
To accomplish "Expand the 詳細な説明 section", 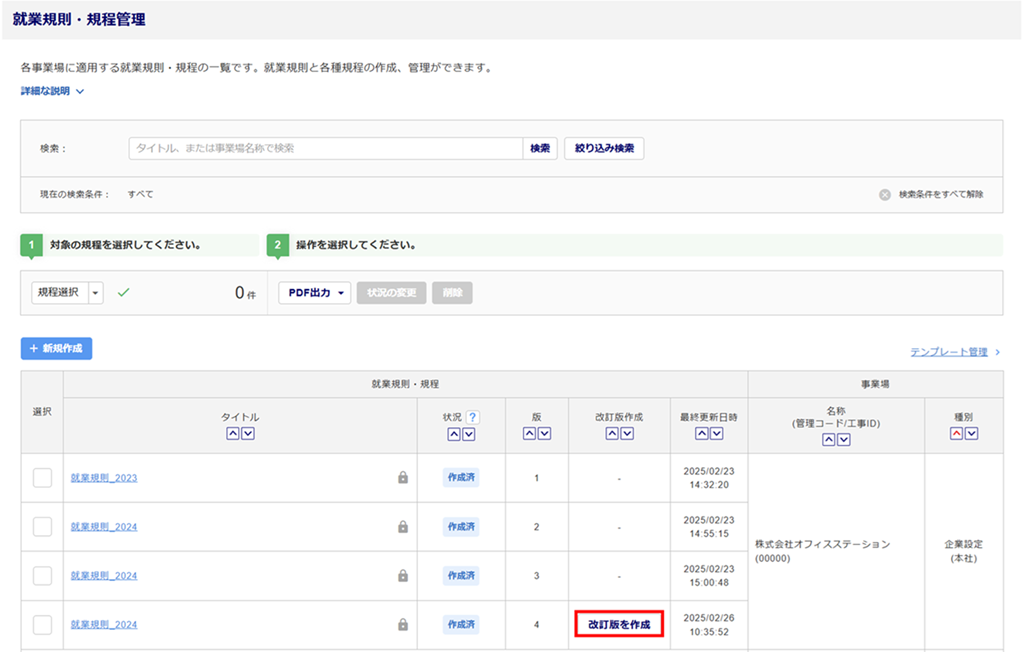I will [52, 91].
